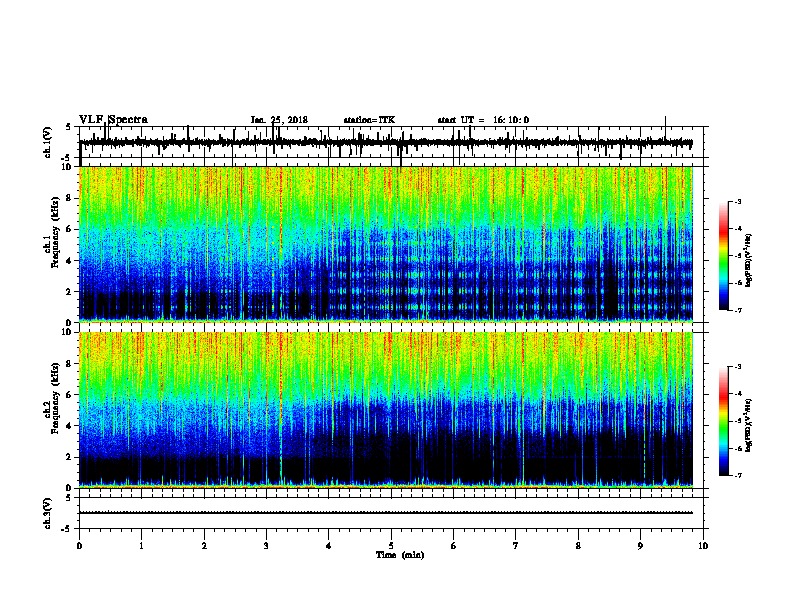This screenshot has height=612, width=792.
Task: Click time axis tick label '3'
Action: tap(266, 546)
